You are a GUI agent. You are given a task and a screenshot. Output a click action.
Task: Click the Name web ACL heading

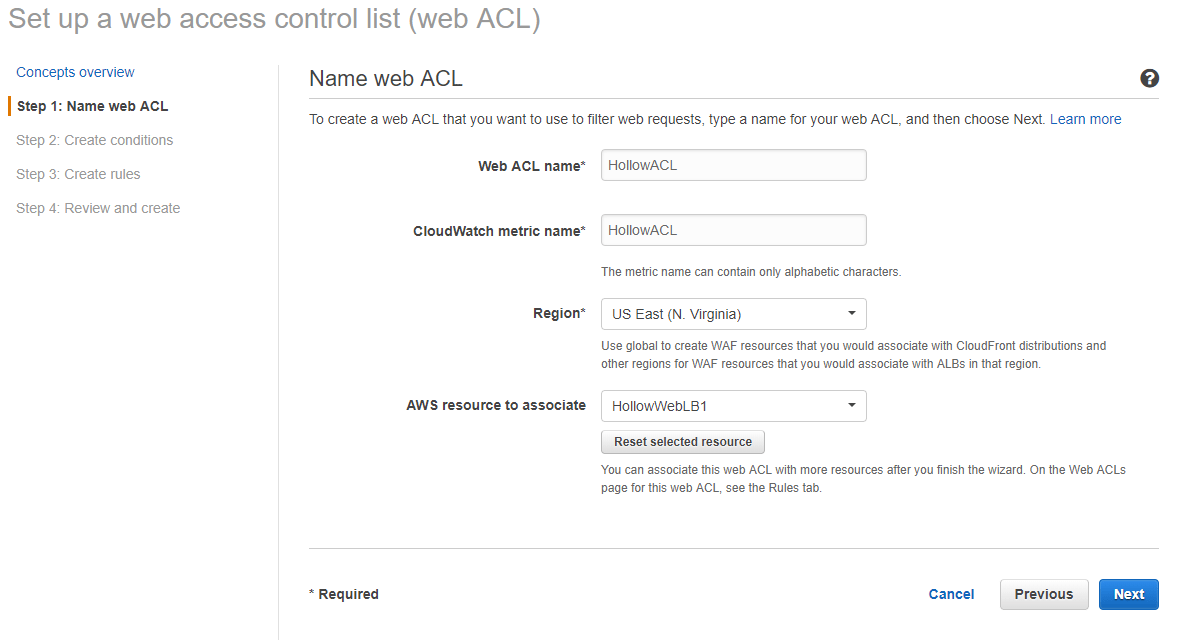tap(385, 79)
